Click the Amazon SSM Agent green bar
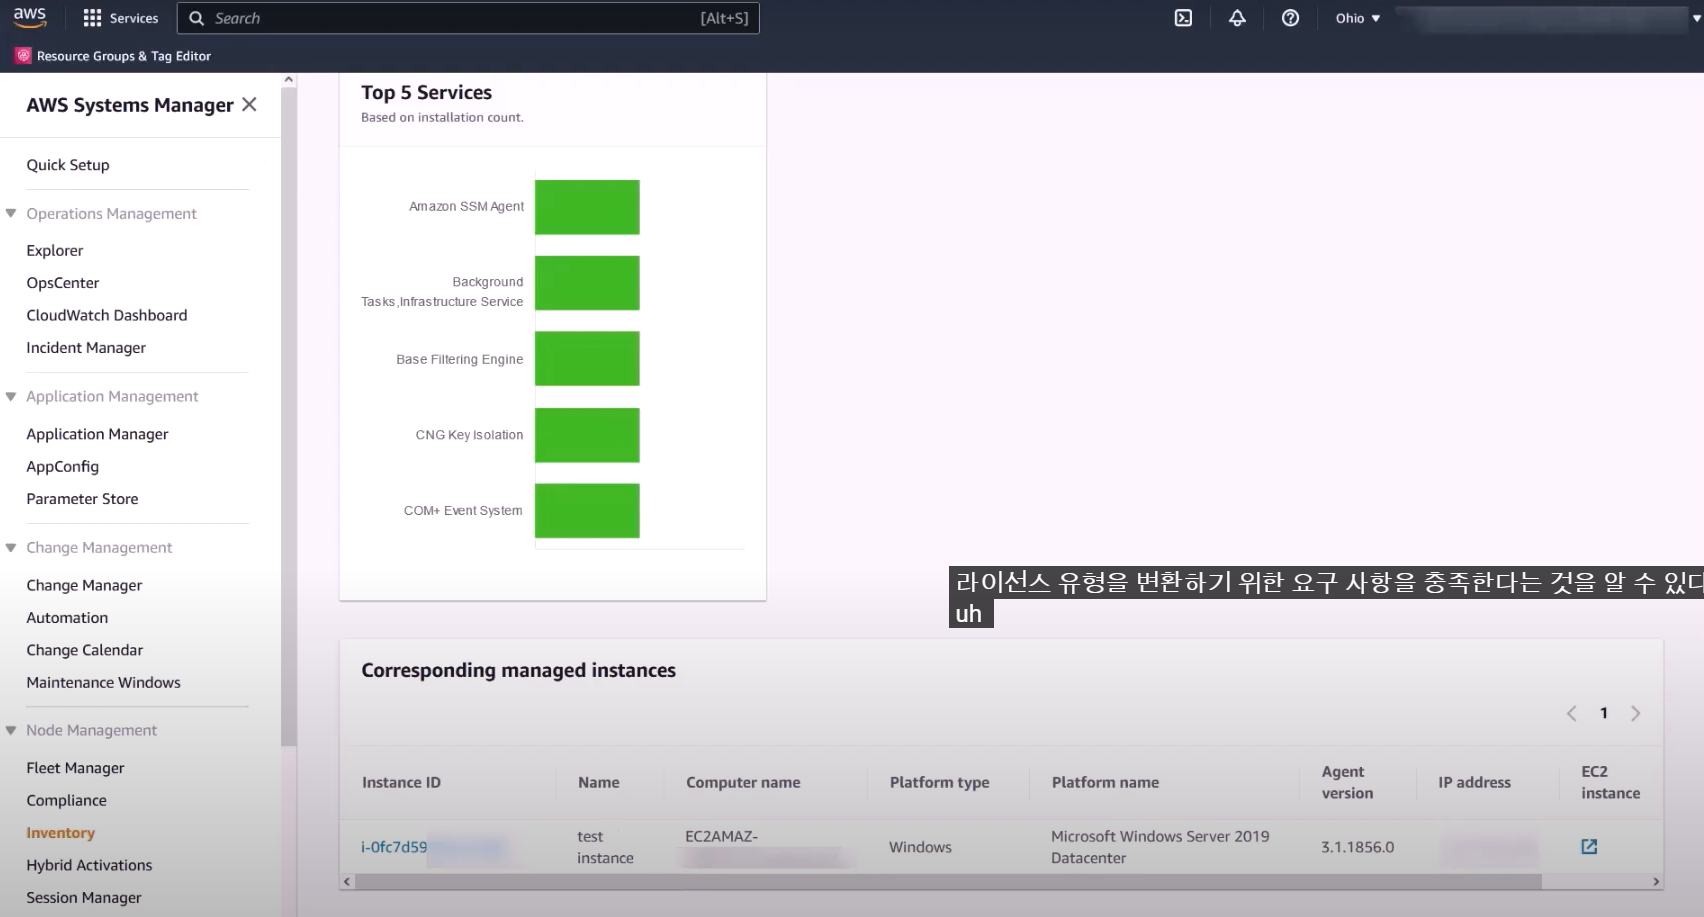 (x=587, y=207)
